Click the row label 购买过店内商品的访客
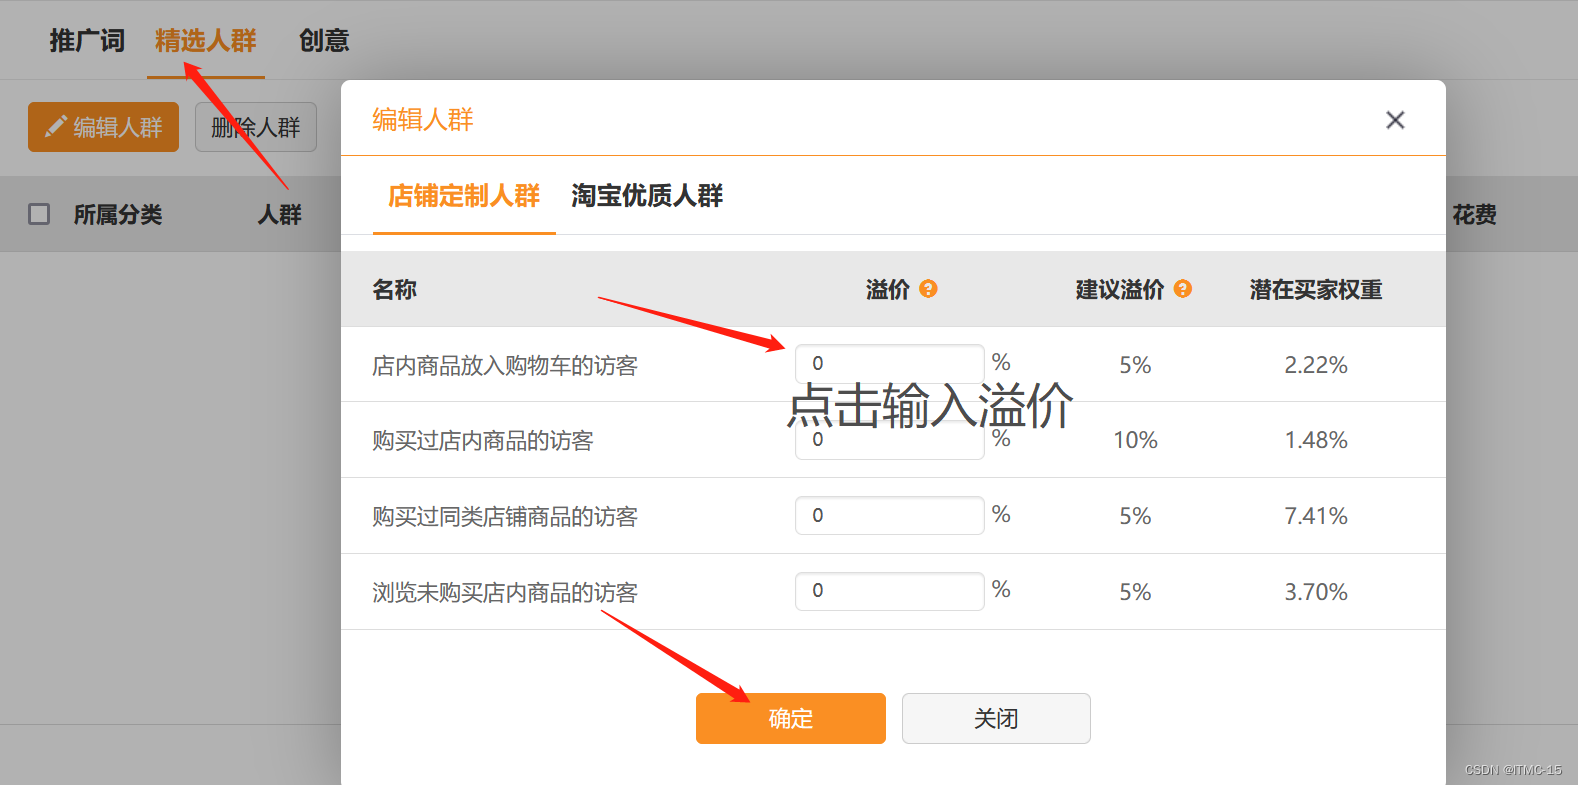Viewport: 1578px width, 785px height. pyautogui.click(x=483, y=441)
